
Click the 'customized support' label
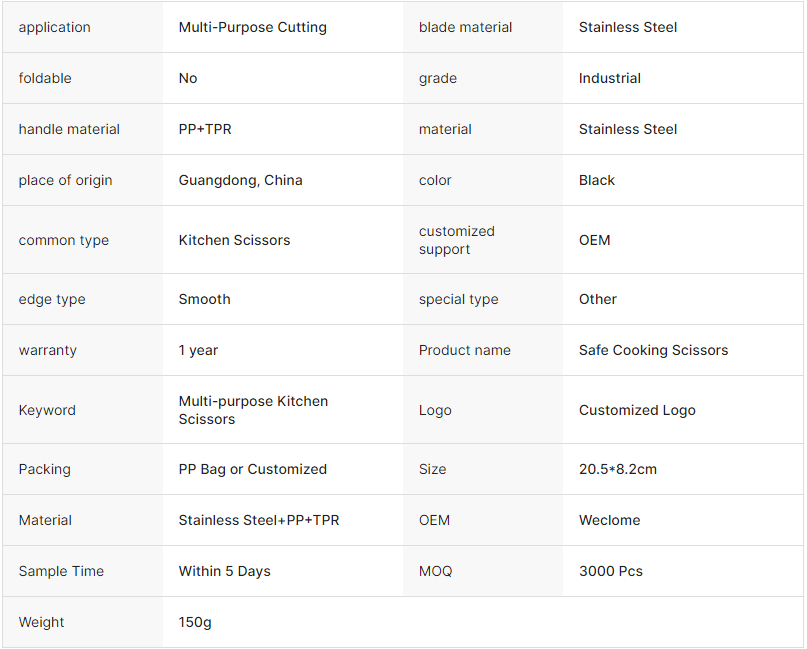pyautogui.click(x=456, y=240)
